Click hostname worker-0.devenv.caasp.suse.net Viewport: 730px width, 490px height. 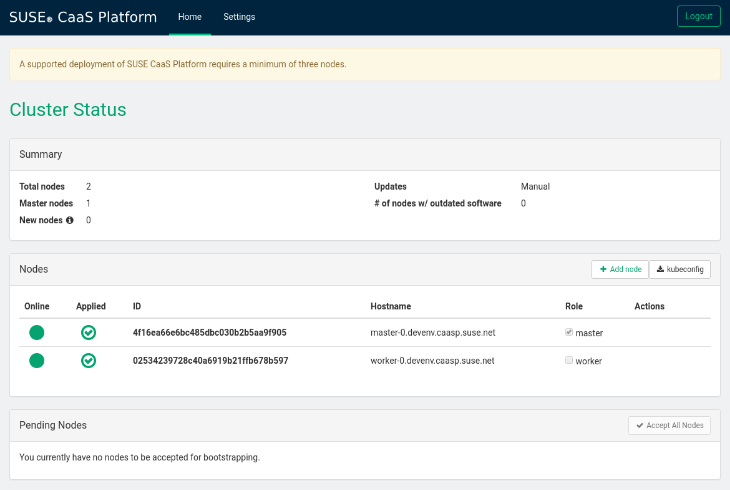pos(432,361)
